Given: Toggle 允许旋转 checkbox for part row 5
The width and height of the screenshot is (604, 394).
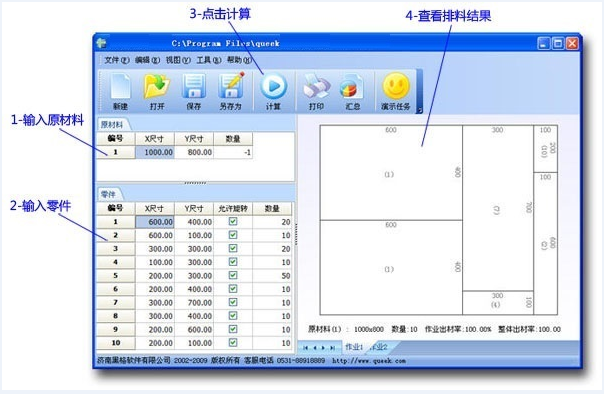Looking at the screenshot, I should tap(233, 275).
